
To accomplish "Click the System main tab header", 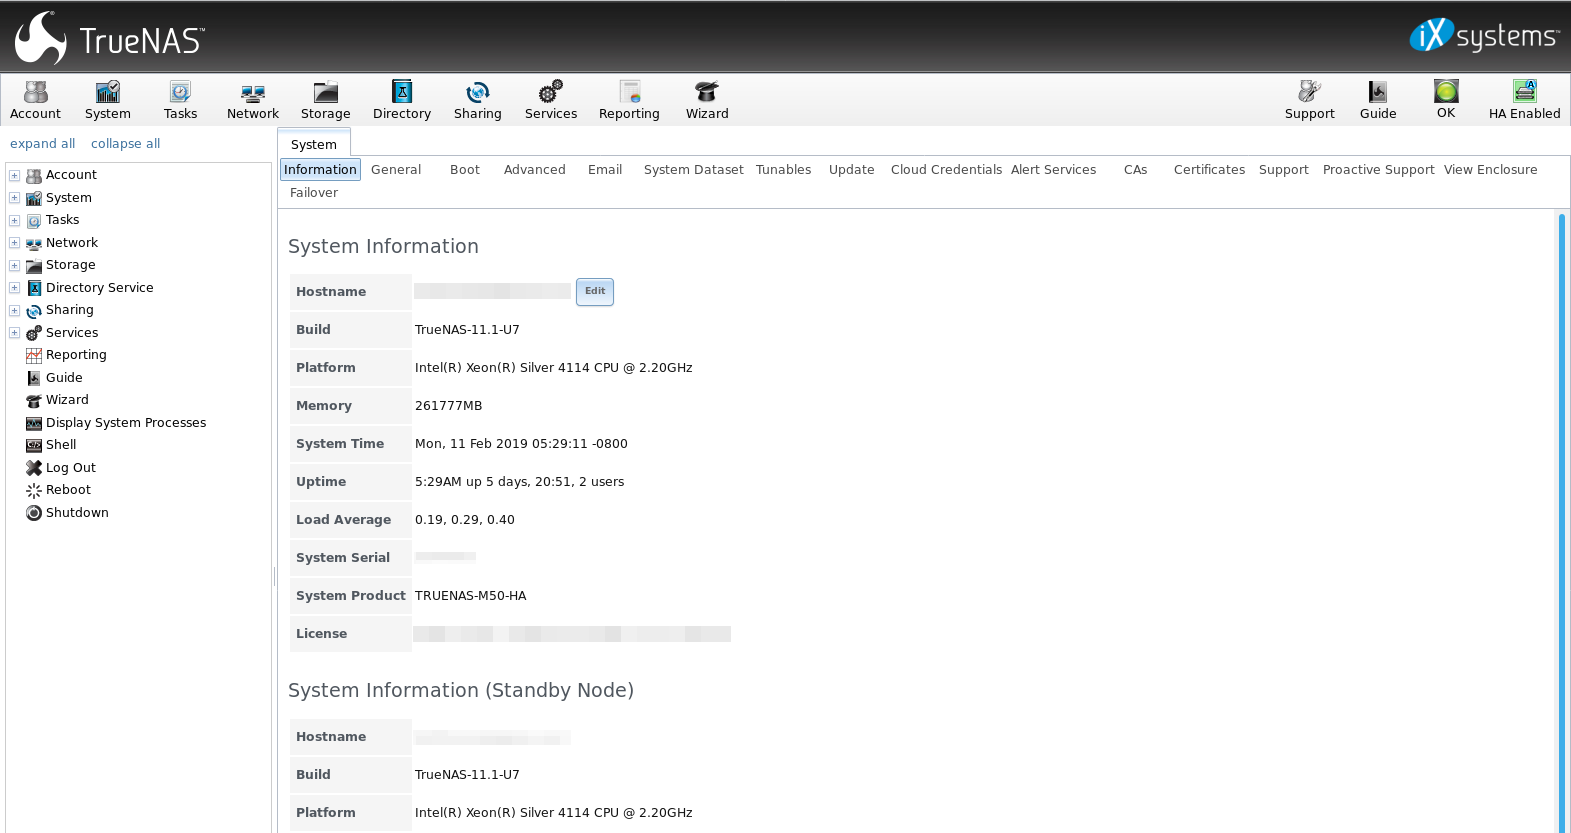I will 314,144.
